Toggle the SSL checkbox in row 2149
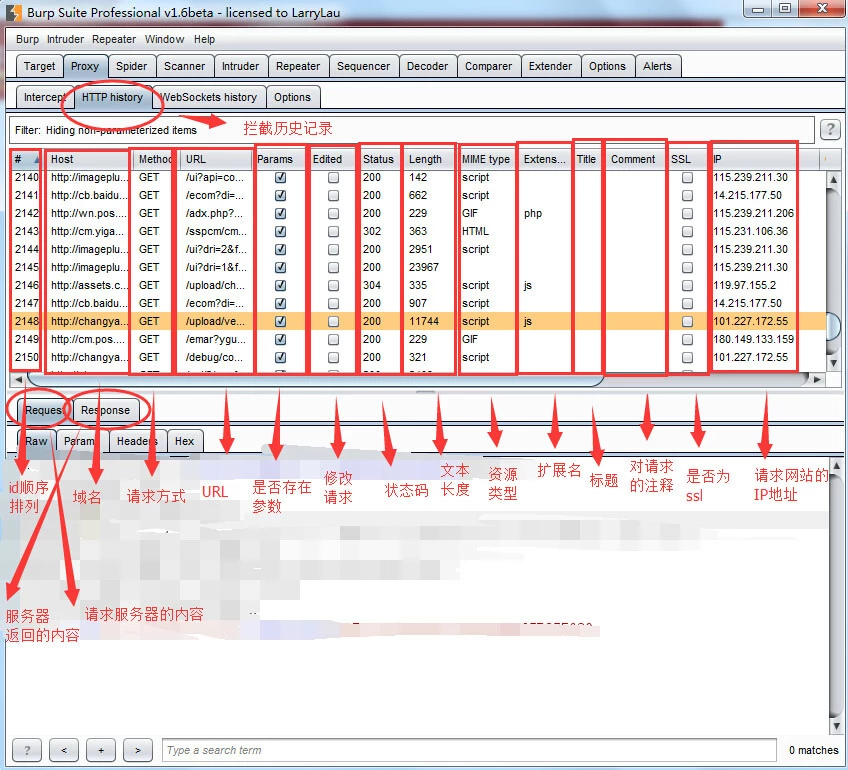Screen dimensions: 848x770 point(687,339)
